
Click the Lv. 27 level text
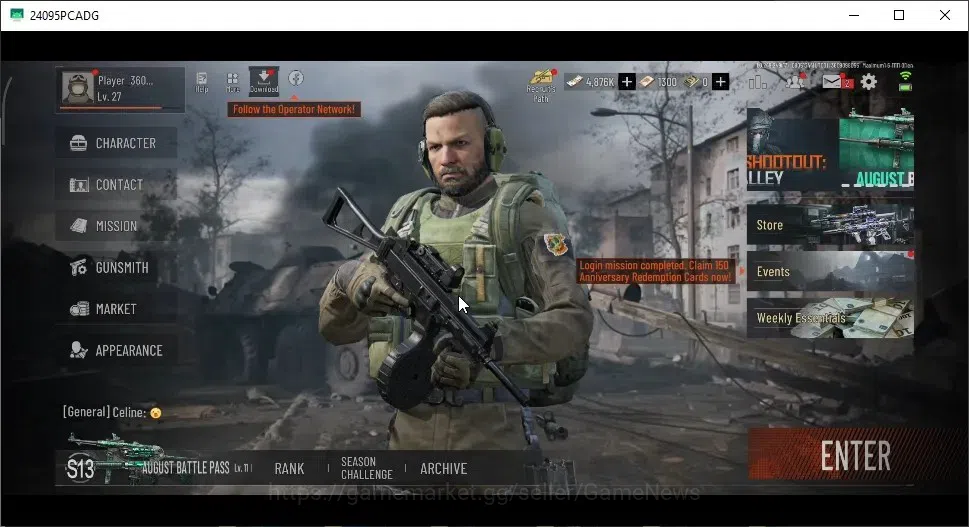click(109, 96)
